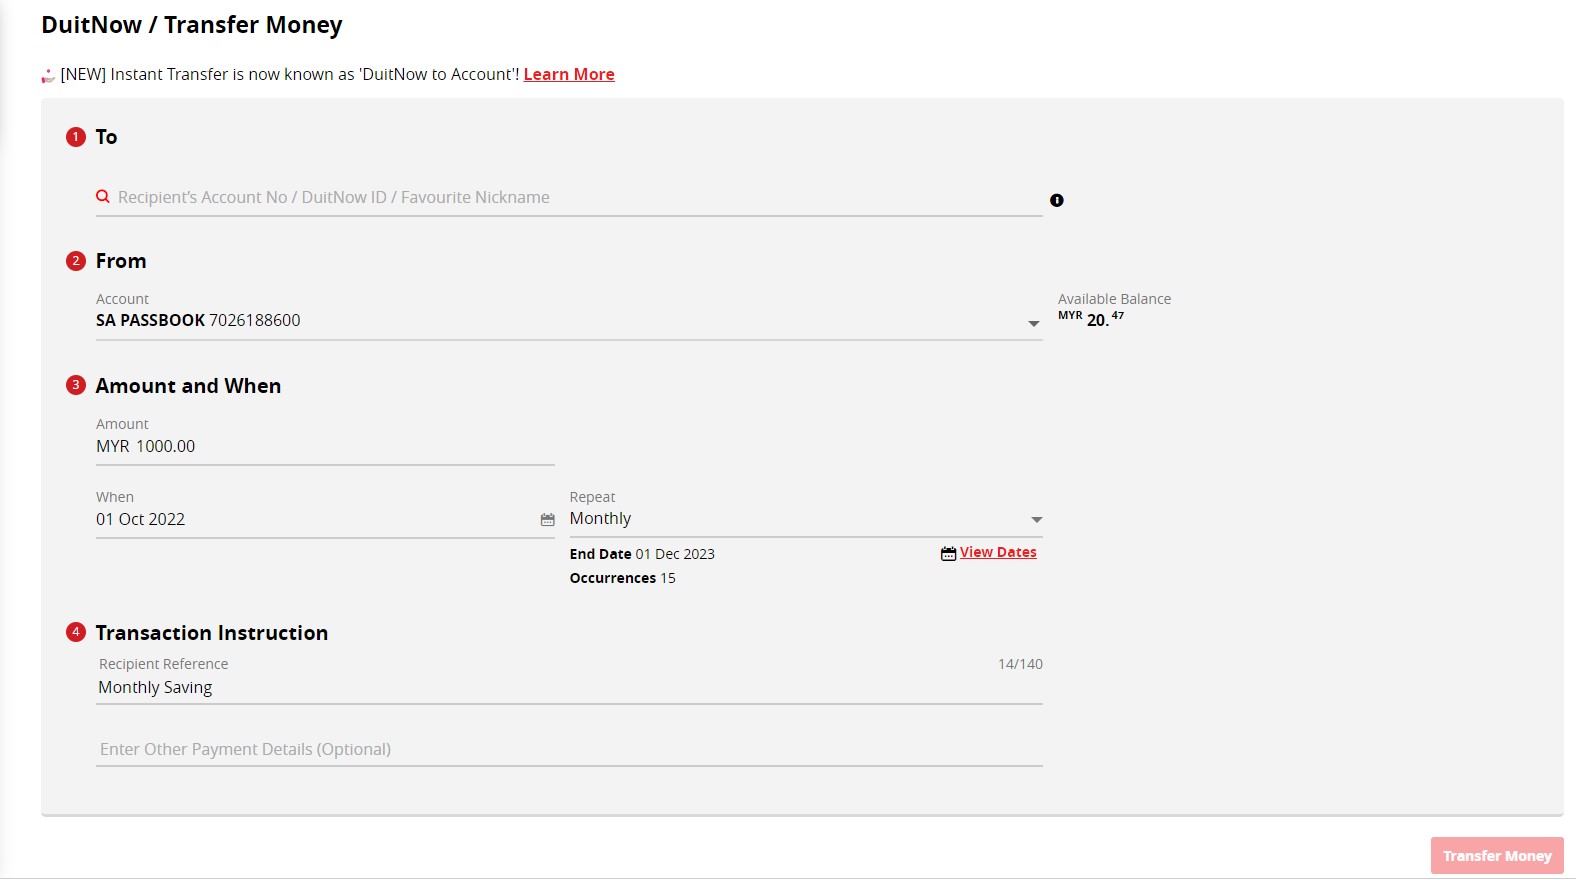Open the View Dates link
1576x880 pixels.
pyautogui.click(x=998, y=552)
